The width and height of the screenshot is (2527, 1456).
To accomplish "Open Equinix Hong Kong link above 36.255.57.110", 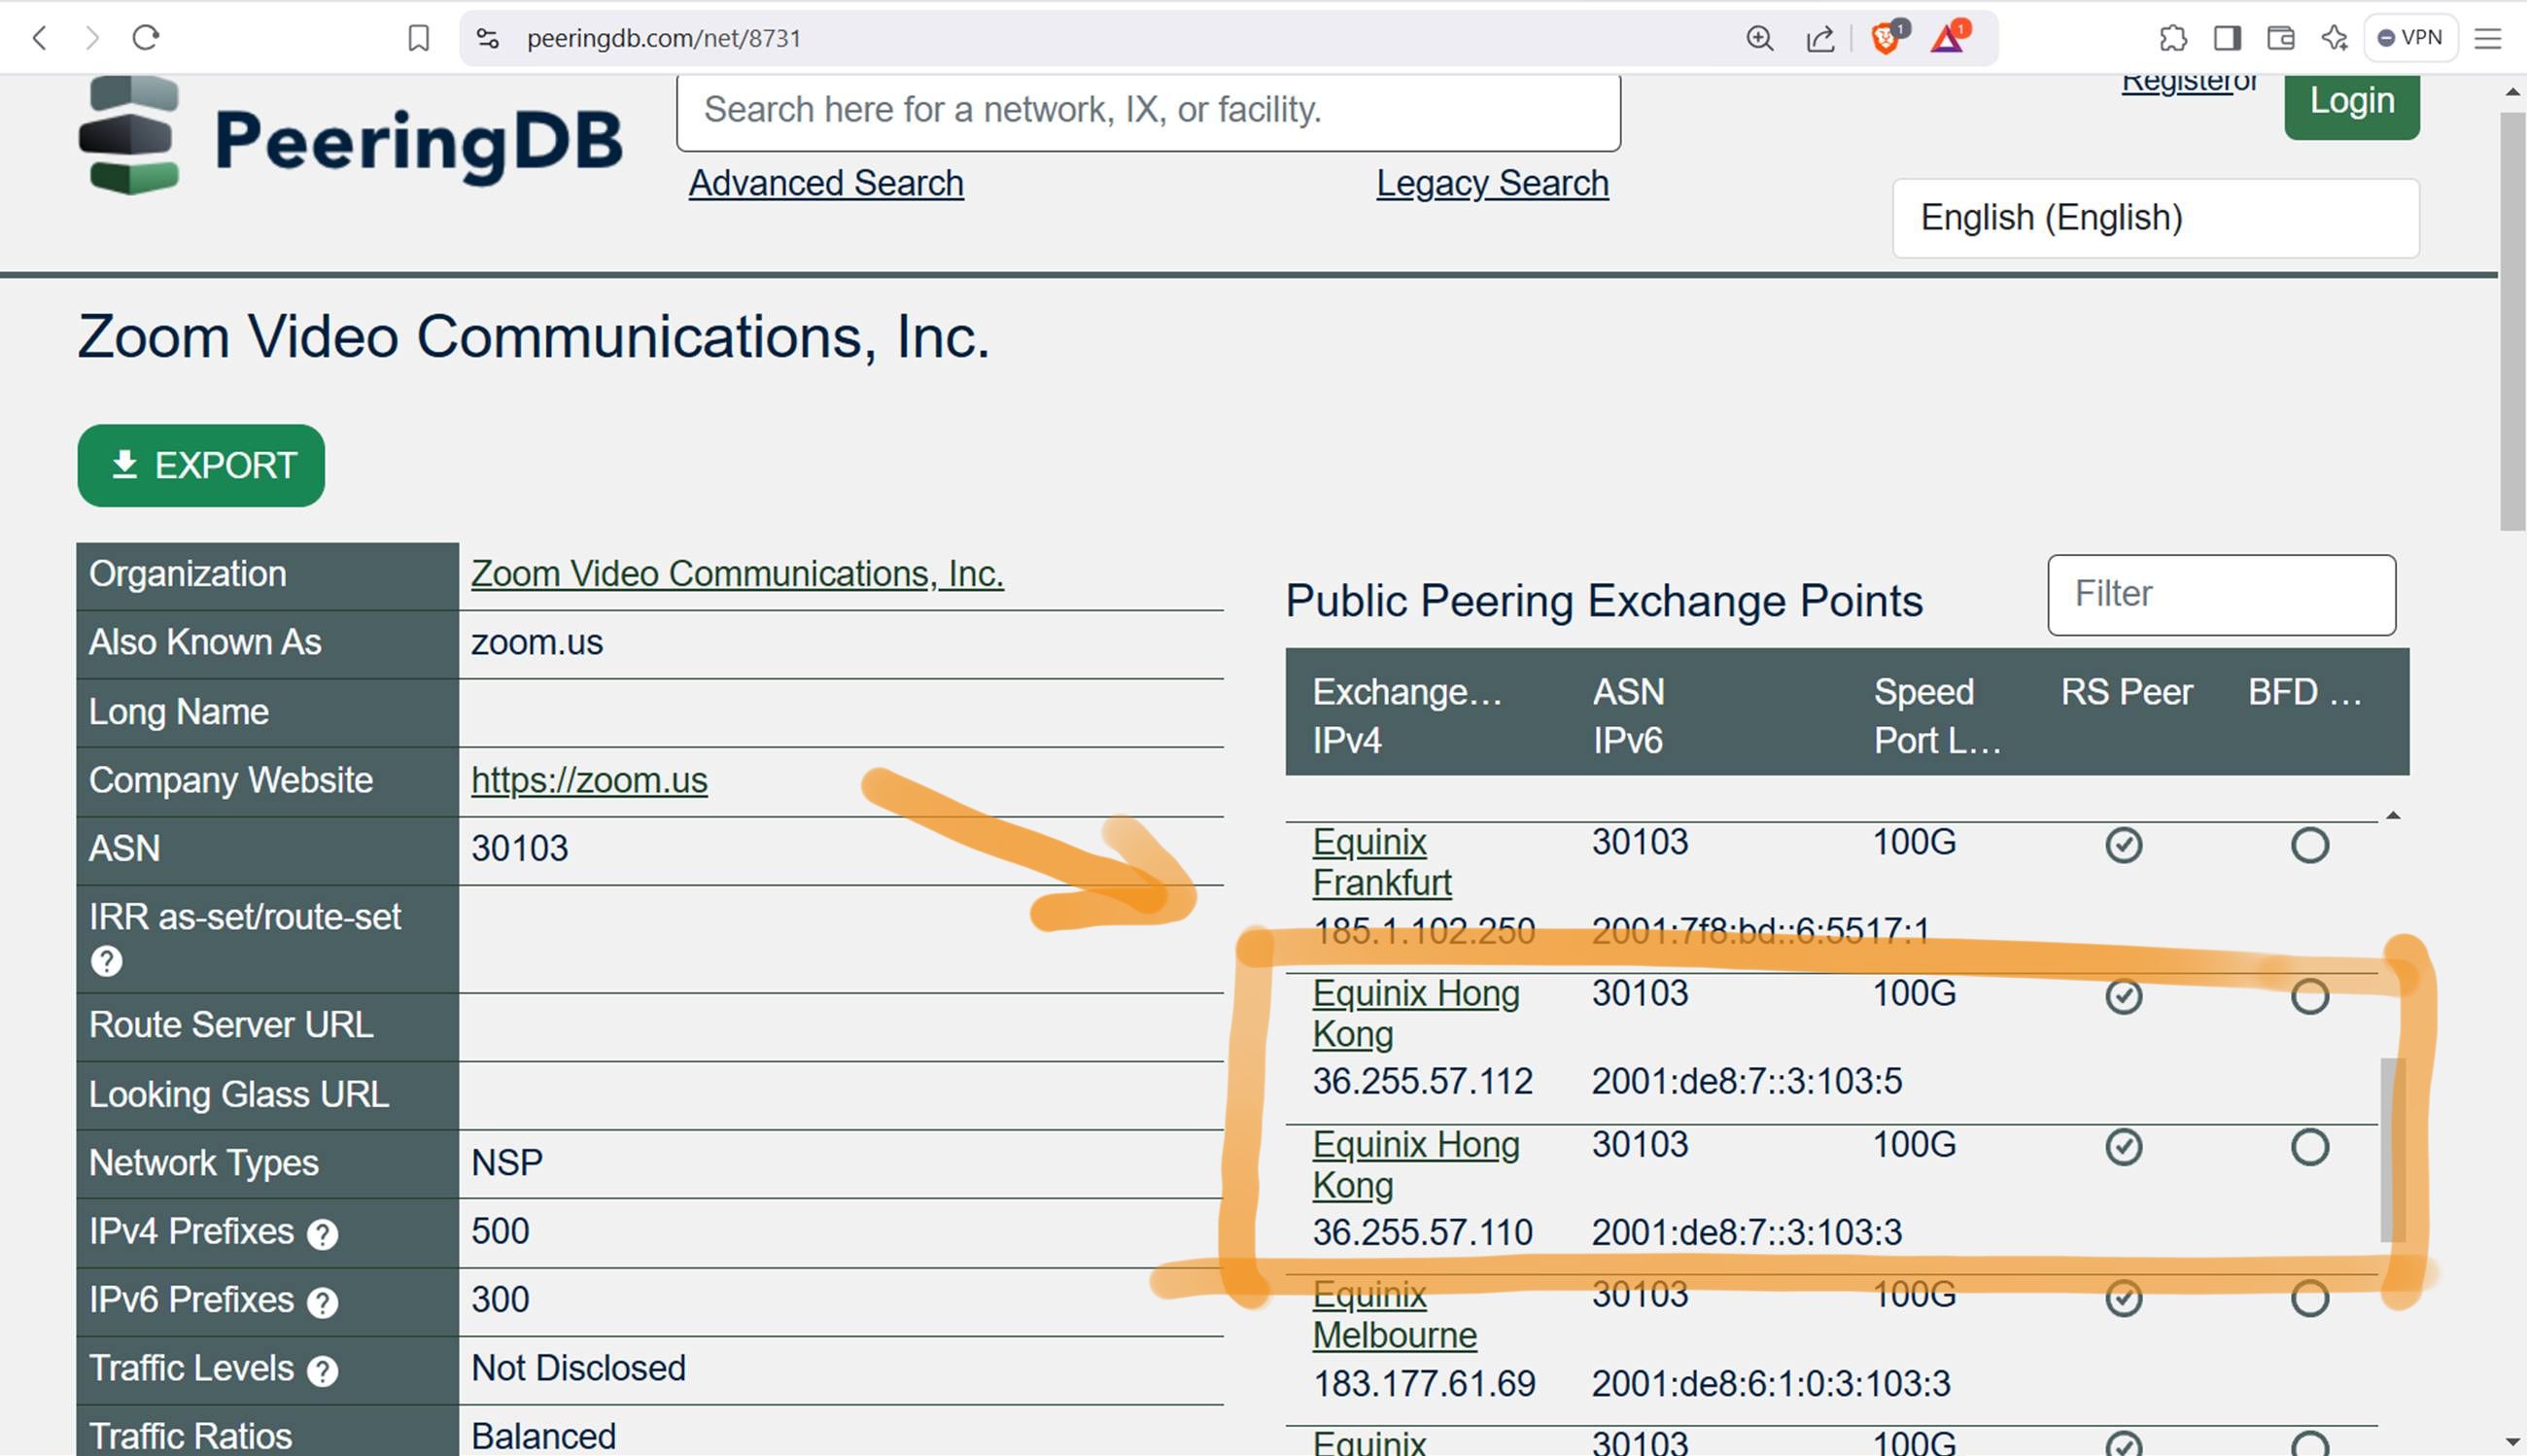I will [1415, 1164].
